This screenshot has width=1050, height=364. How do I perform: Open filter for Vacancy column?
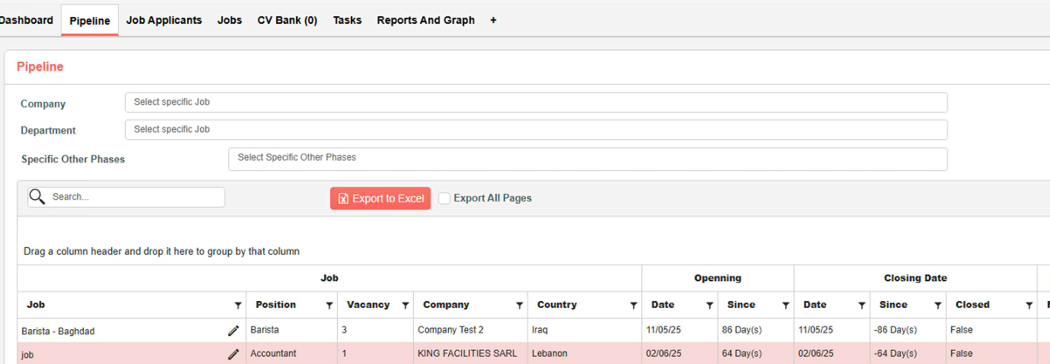point(405,305)
